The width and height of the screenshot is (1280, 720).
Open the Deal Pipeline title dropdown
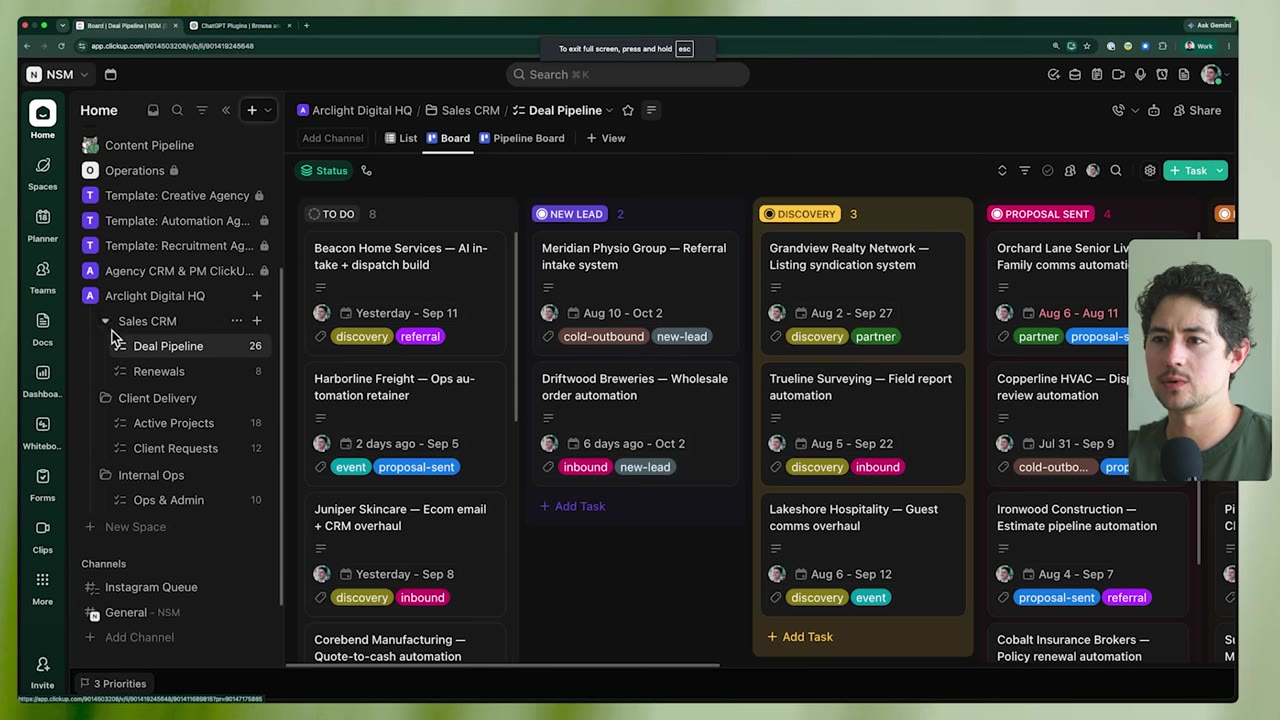(609, 110)
